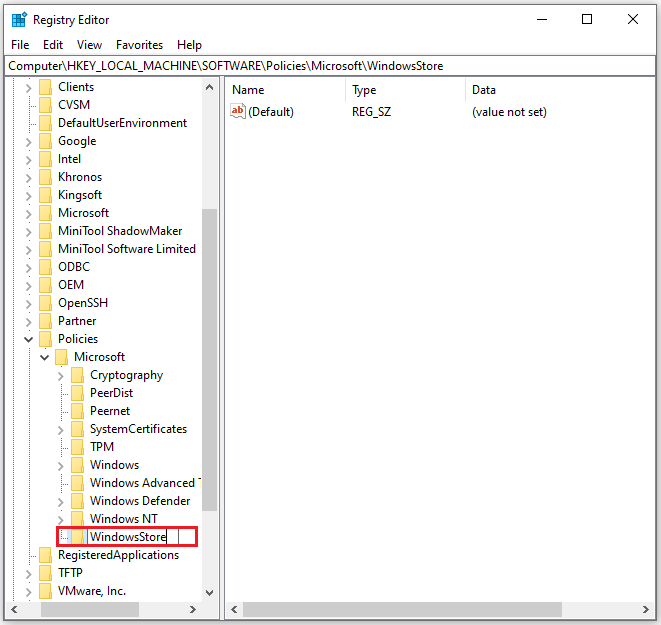
Task: Expand the VMware, Inc. key
Action: [x=28, y=592]
